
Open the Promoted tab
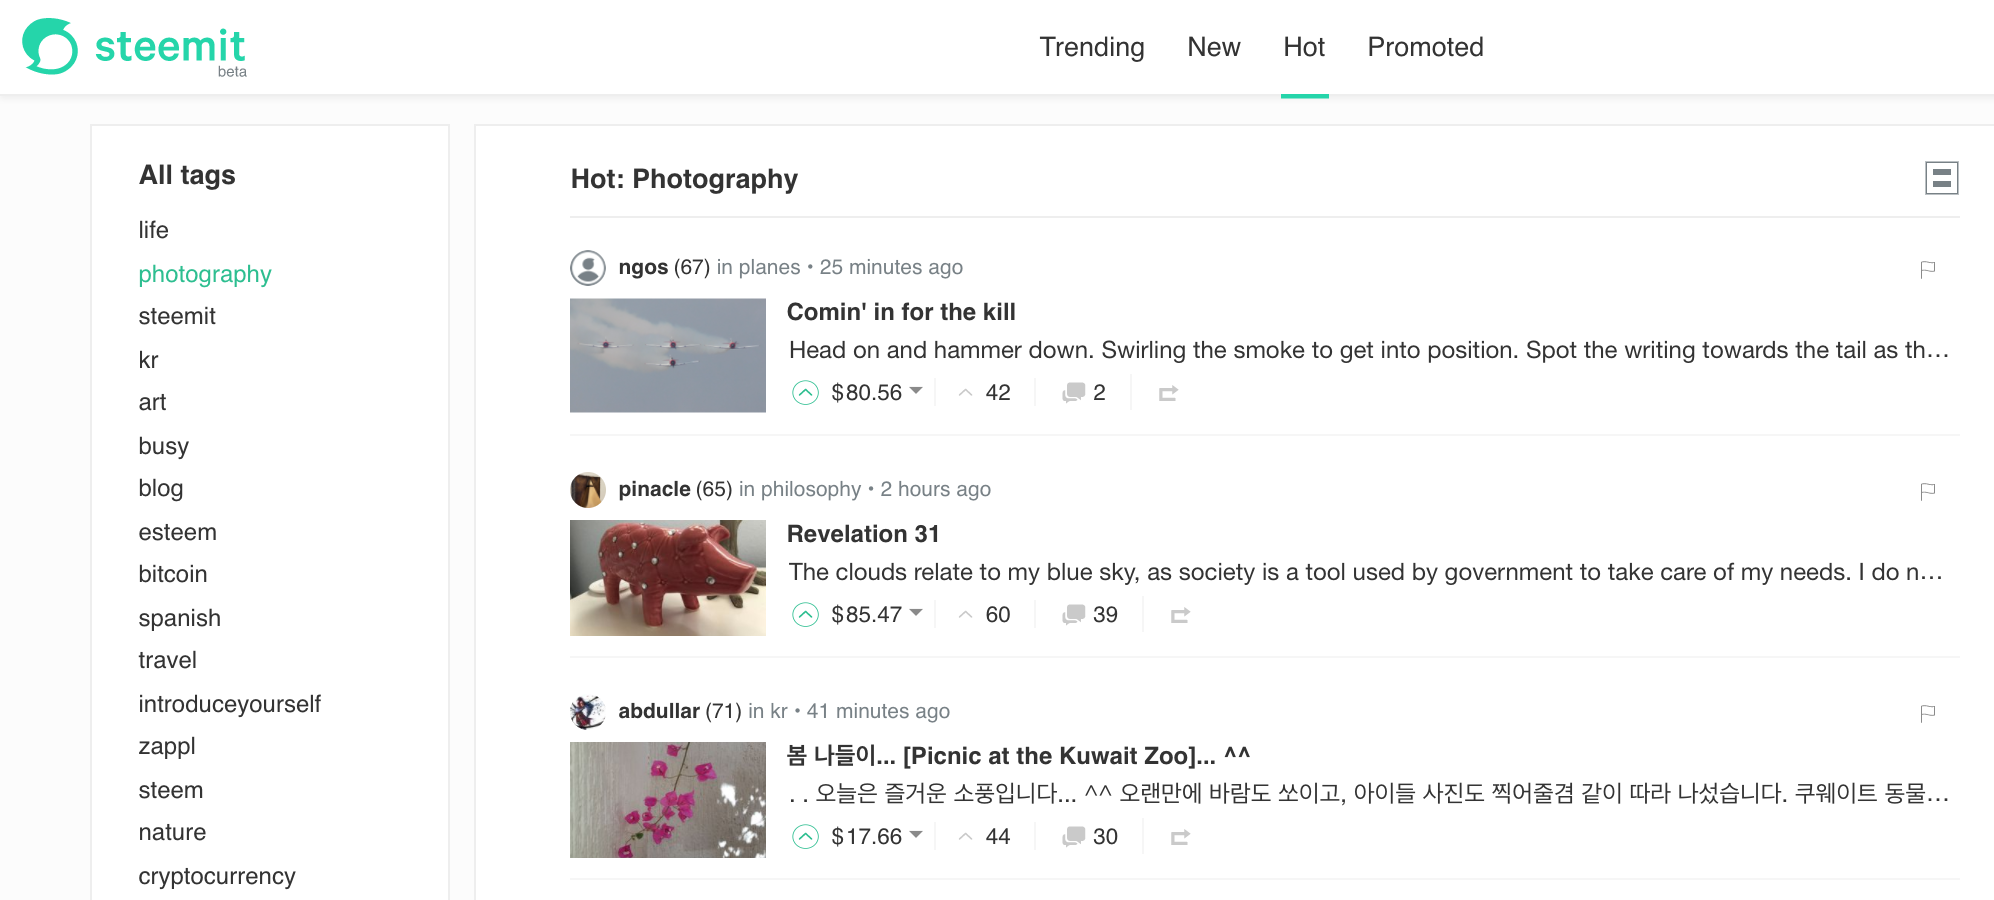click(1425, 47)
